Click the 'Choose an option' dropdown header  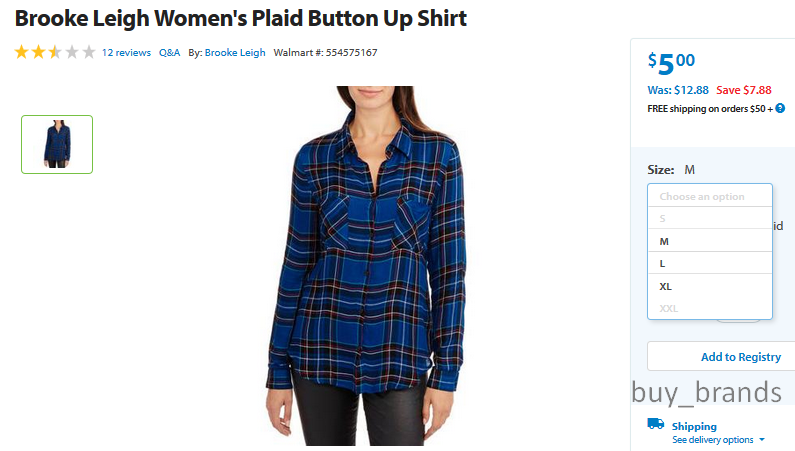tap(710, 196)
